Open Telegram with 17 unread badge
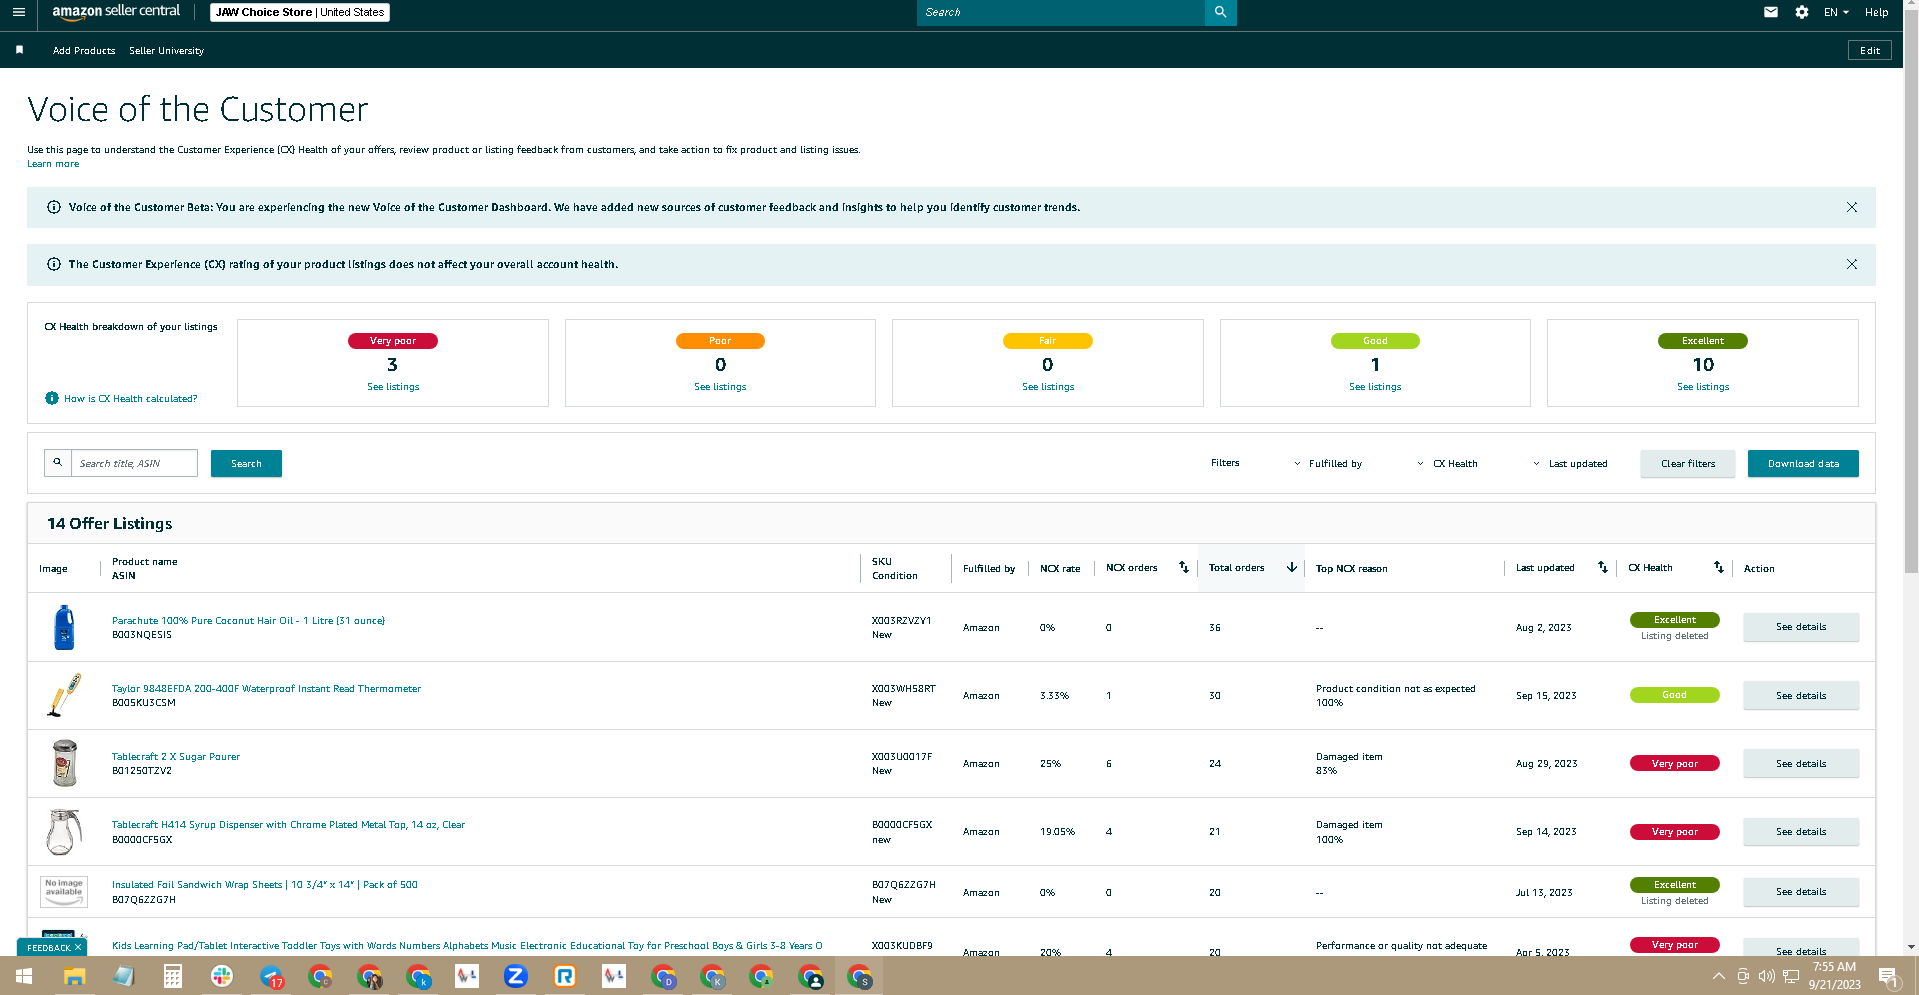 point(271,976)
